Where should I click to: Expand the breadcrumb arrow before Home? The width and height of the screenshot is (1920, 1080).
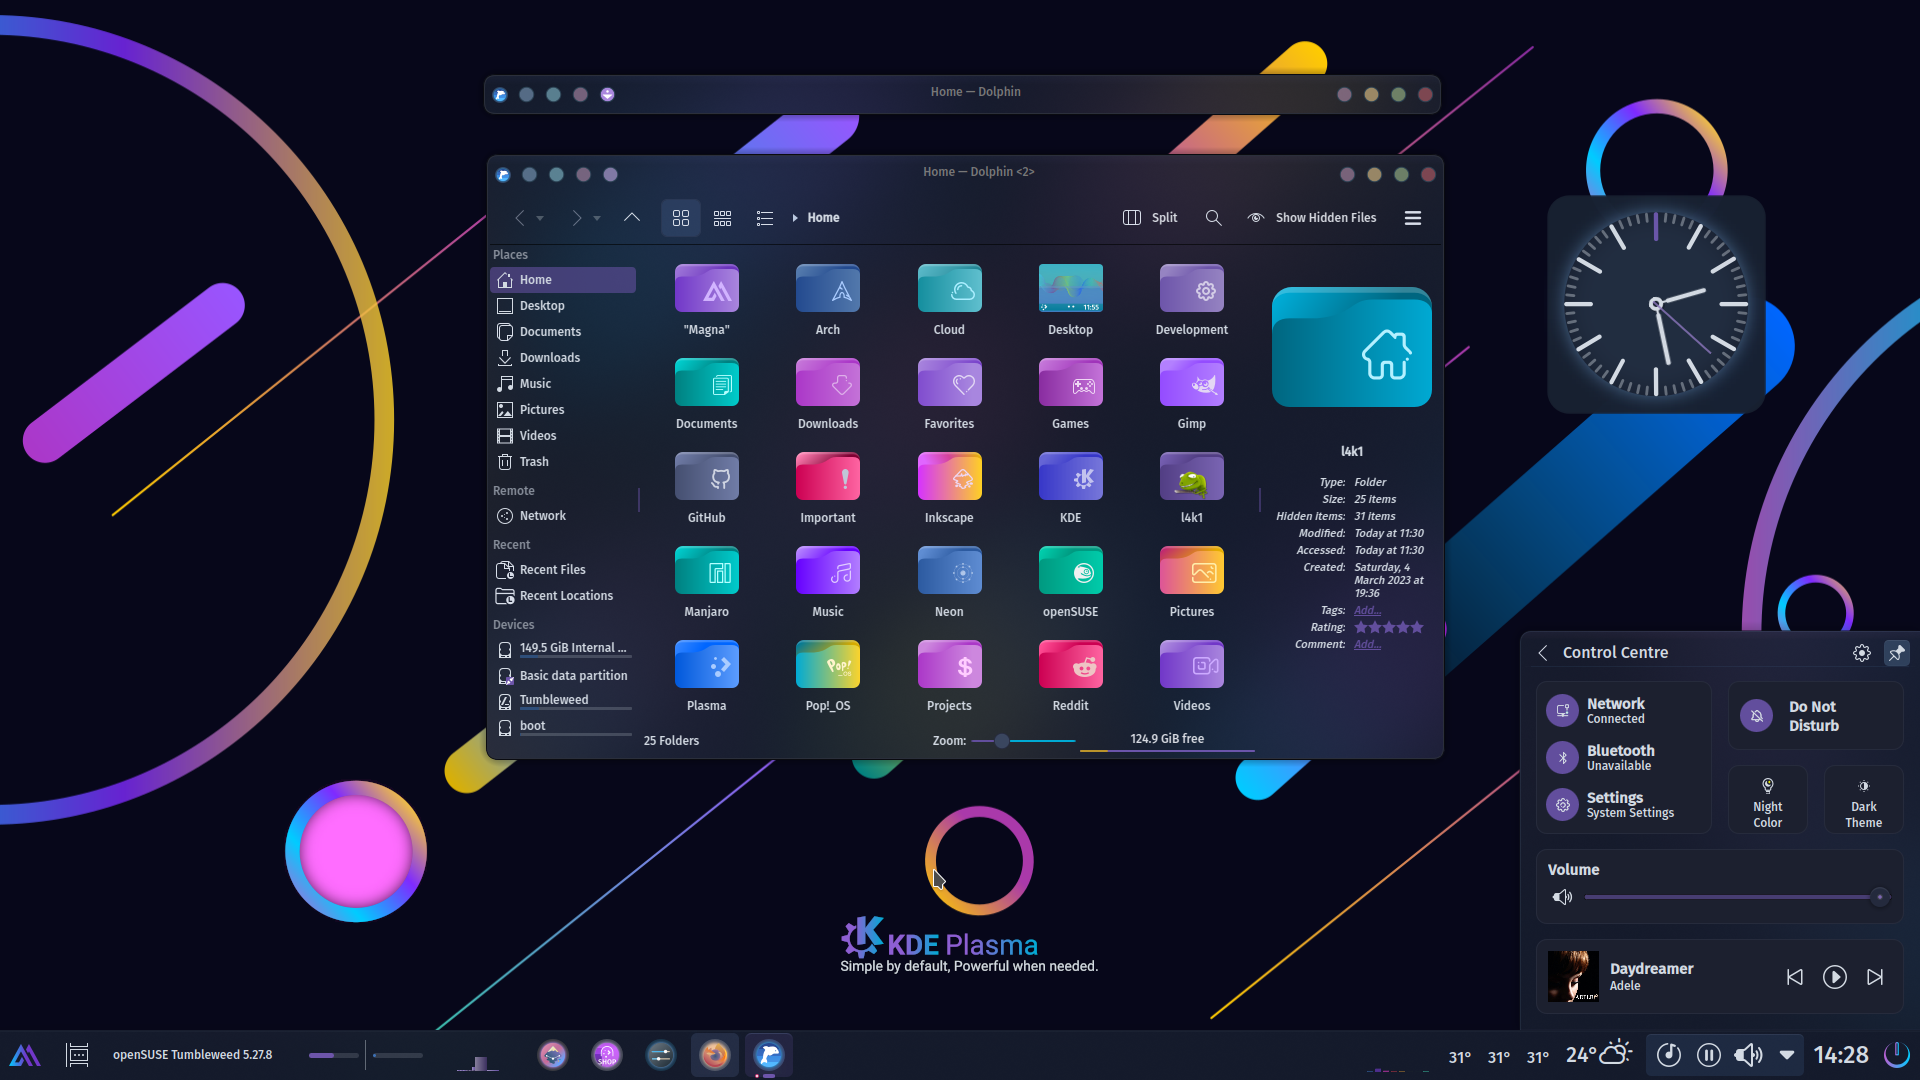coord(795,218)
